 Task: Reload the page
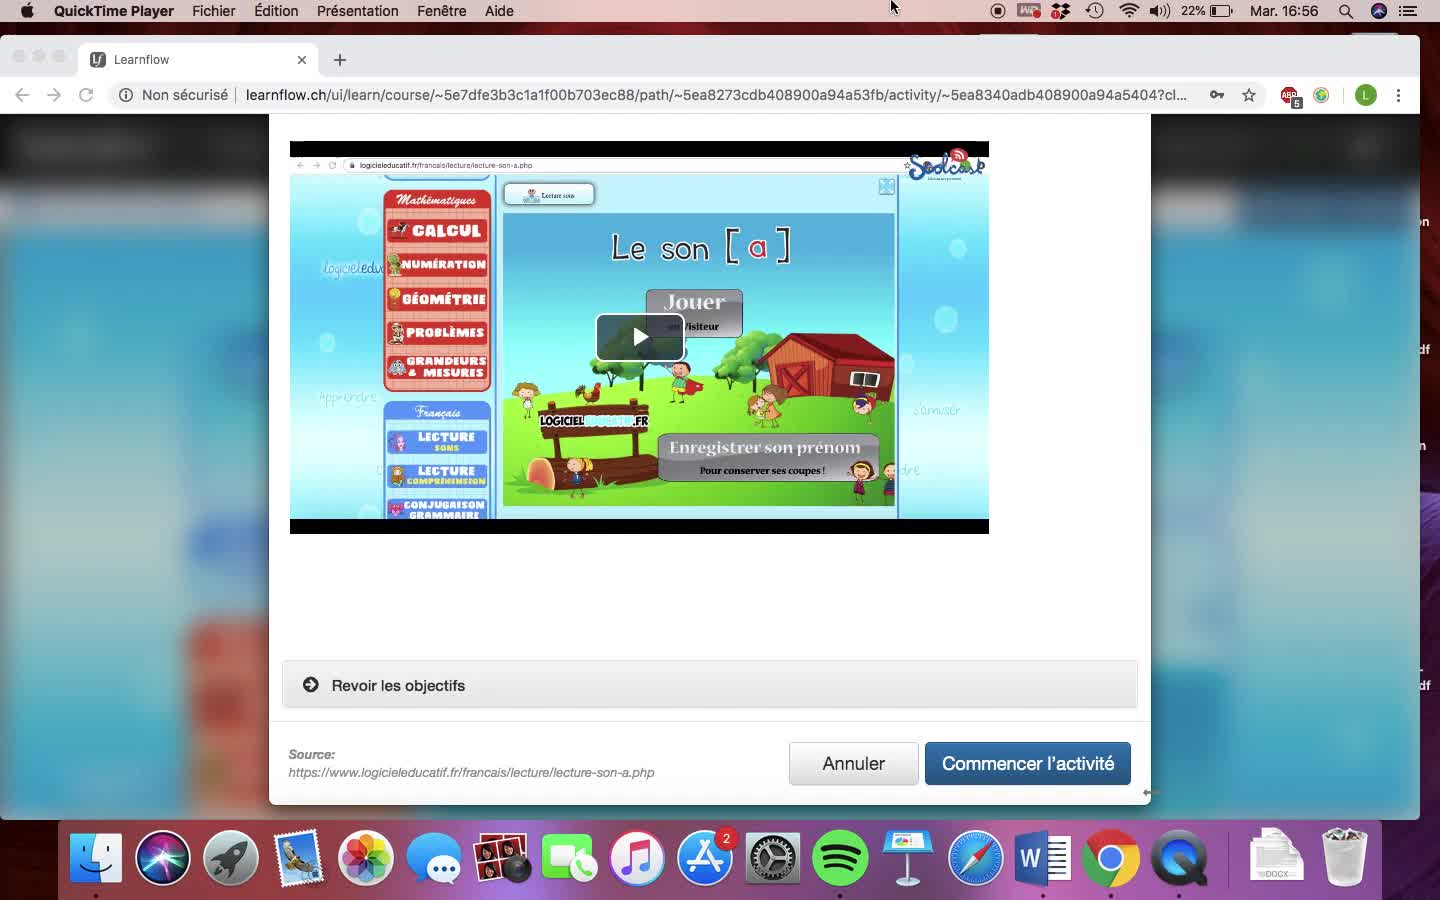click(x=86, y=95)
